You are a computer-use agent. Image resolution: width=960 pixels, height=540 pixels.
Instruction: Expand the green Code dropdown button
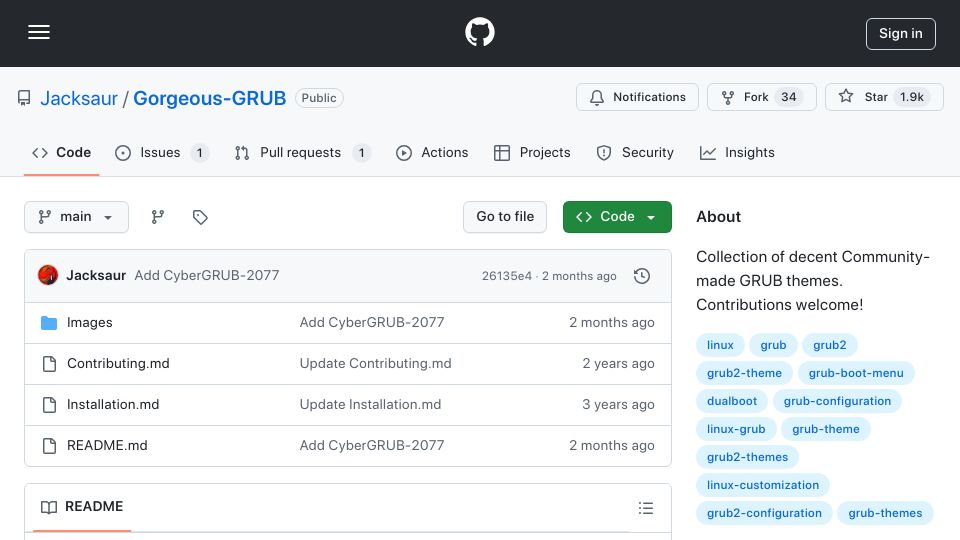point(617,217)
